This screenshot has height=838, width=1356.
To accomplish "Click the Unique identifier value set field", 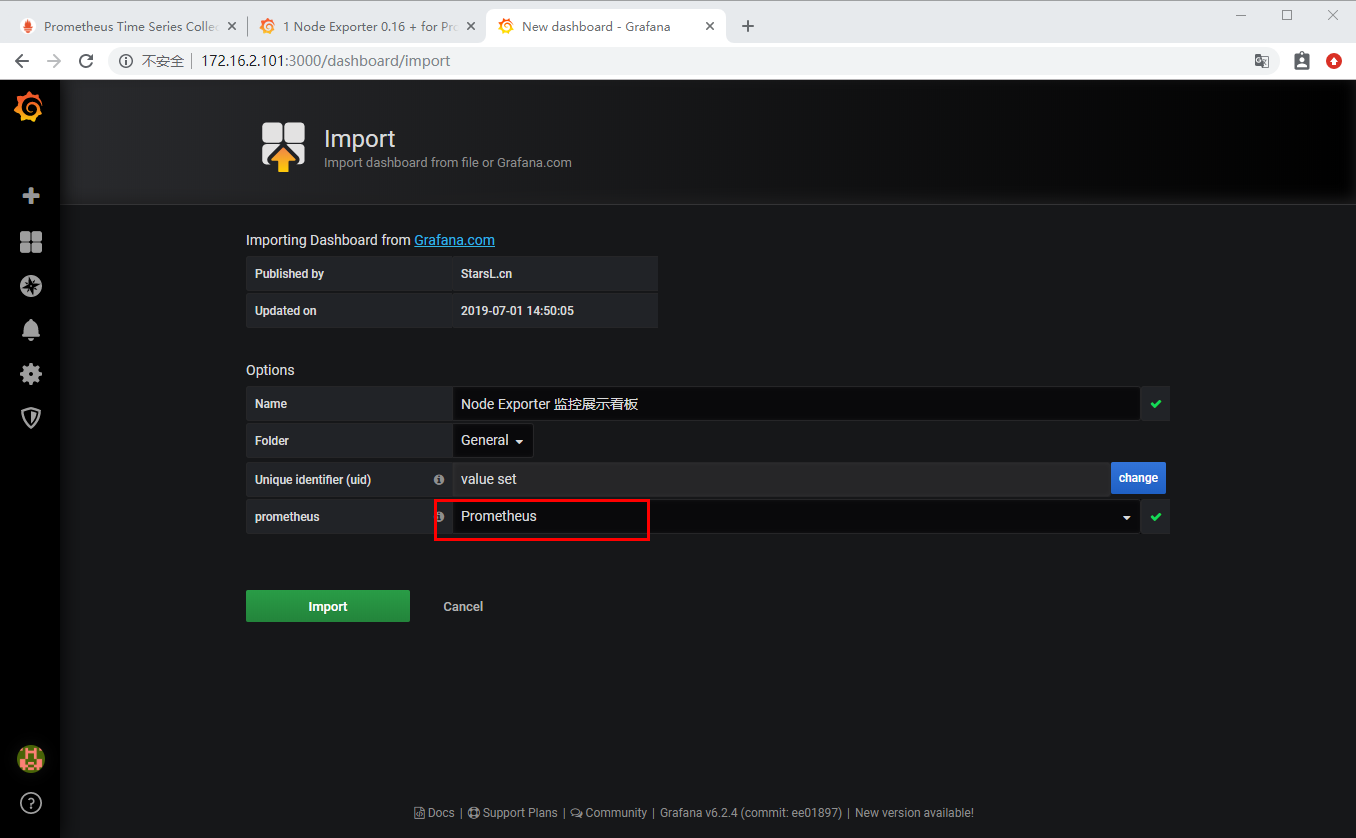I will (781, 479).
